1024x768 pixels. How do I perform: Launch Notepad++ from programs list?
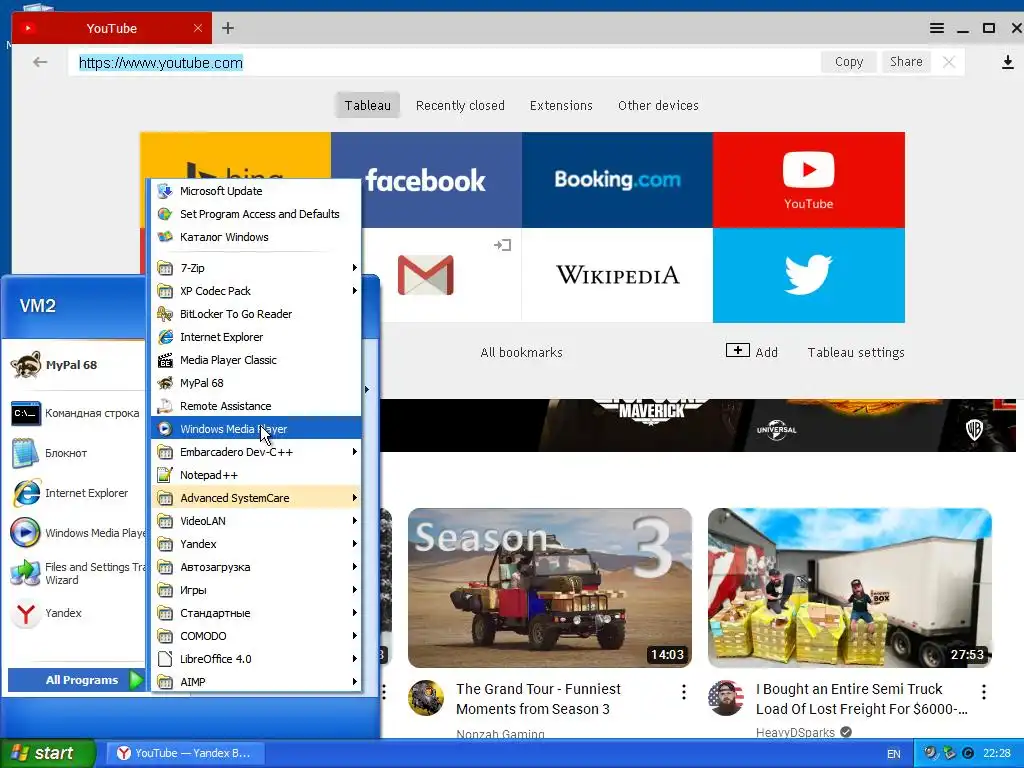(x=256, y=475)
